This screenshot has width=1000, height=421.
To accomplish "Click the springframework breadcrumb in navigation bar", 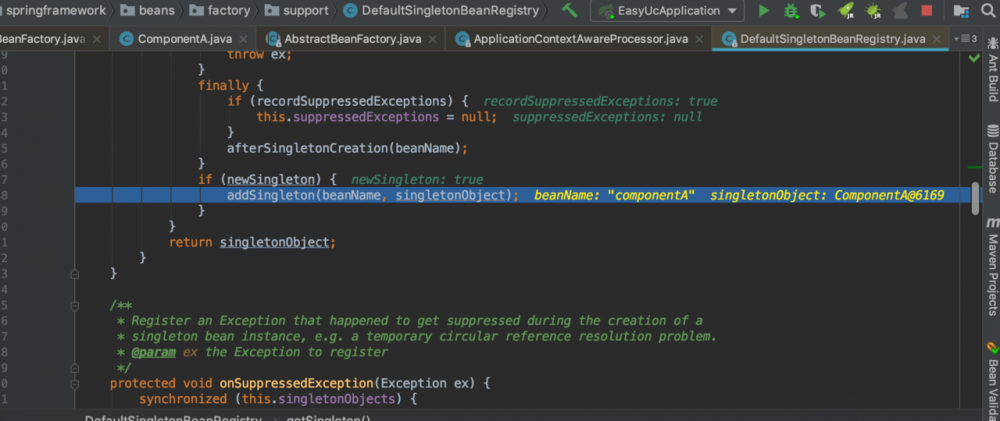I will pos(55,10).
